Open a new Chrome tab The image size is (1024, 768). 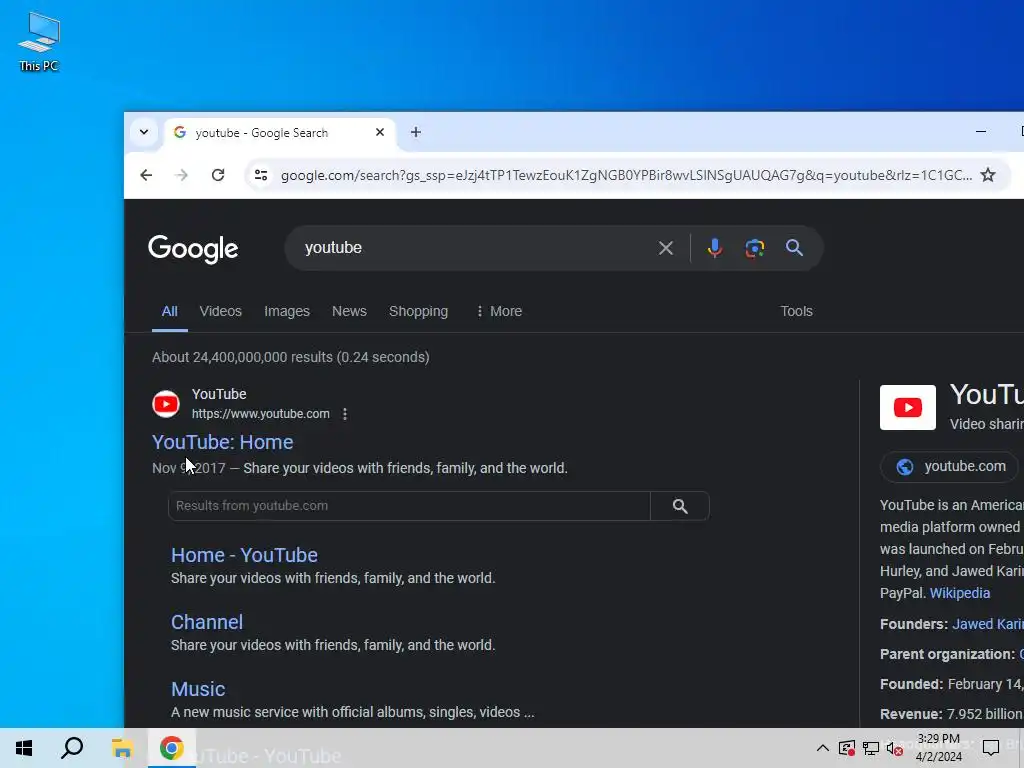(x=415, y=133)
